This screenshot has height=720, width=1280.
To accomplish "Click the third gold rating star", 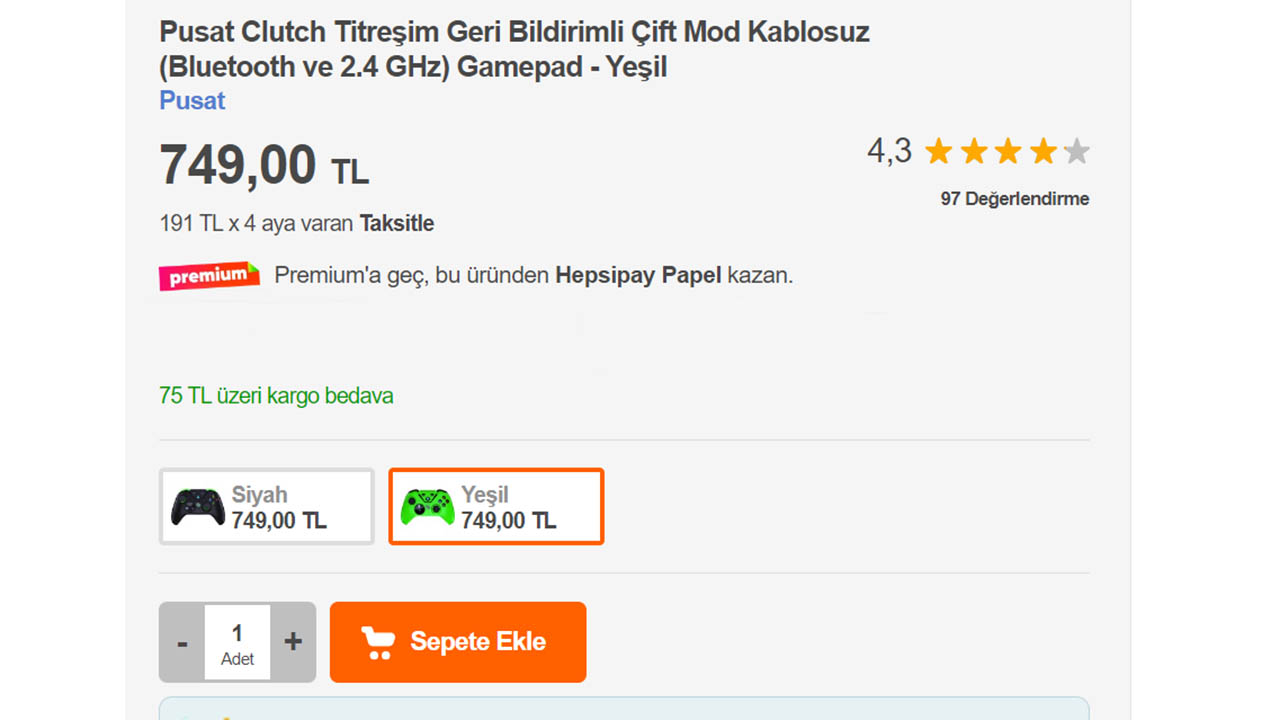I will [x=1008, y=152].
